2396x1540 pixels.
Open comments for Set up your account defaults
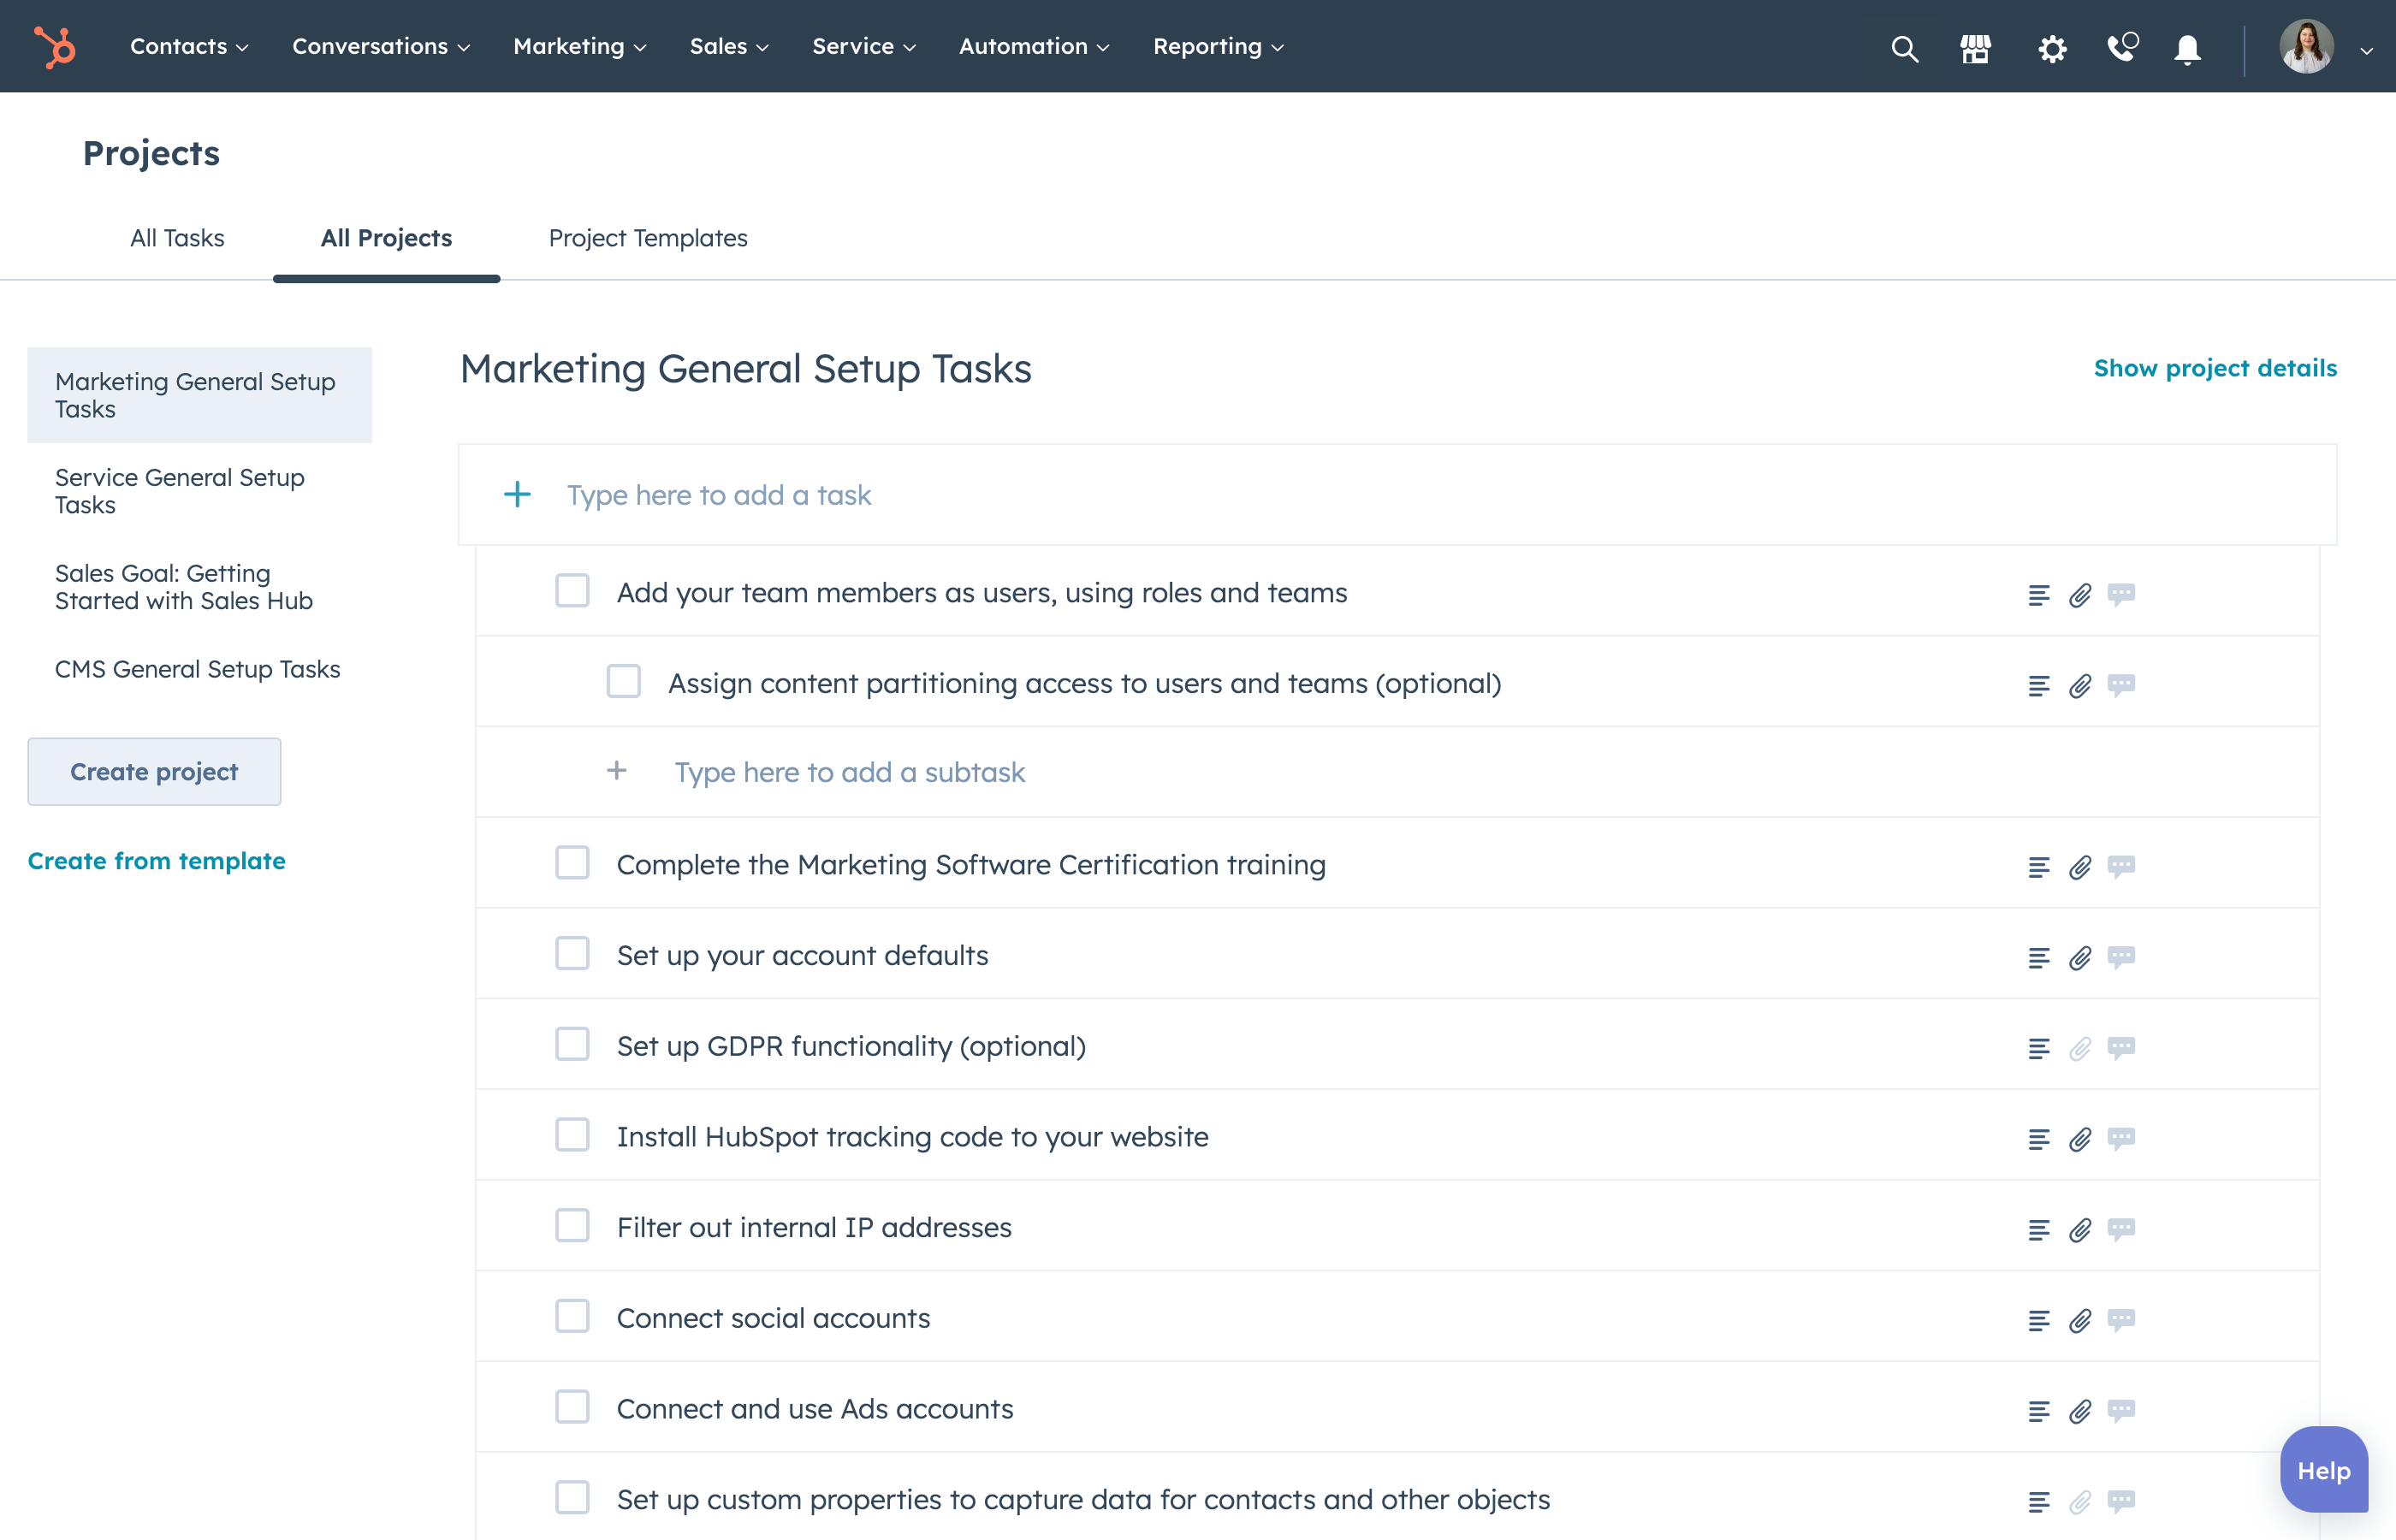pyautogui.click(x=2121, y=957)
